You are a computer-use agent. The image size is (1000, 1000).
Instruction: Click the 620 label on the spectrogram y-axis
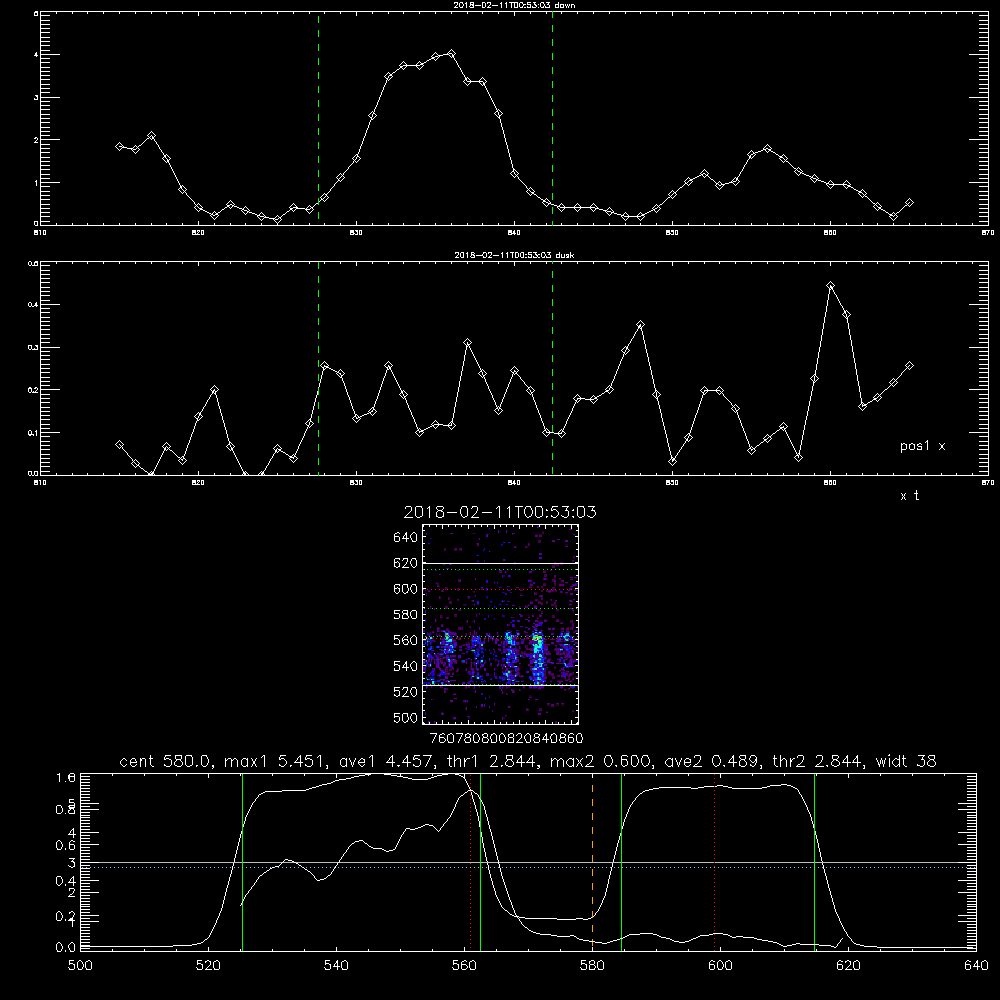[x=406, y=563]
